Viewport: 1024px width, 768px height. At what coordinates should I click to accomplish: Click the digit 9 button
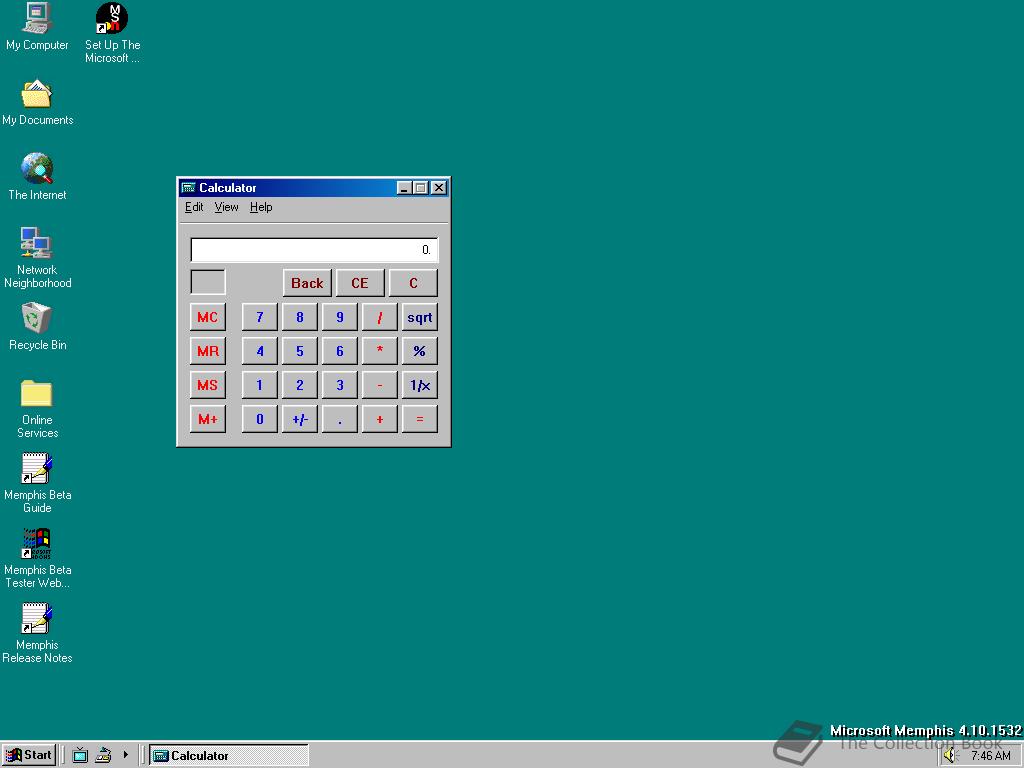point(340,317)
